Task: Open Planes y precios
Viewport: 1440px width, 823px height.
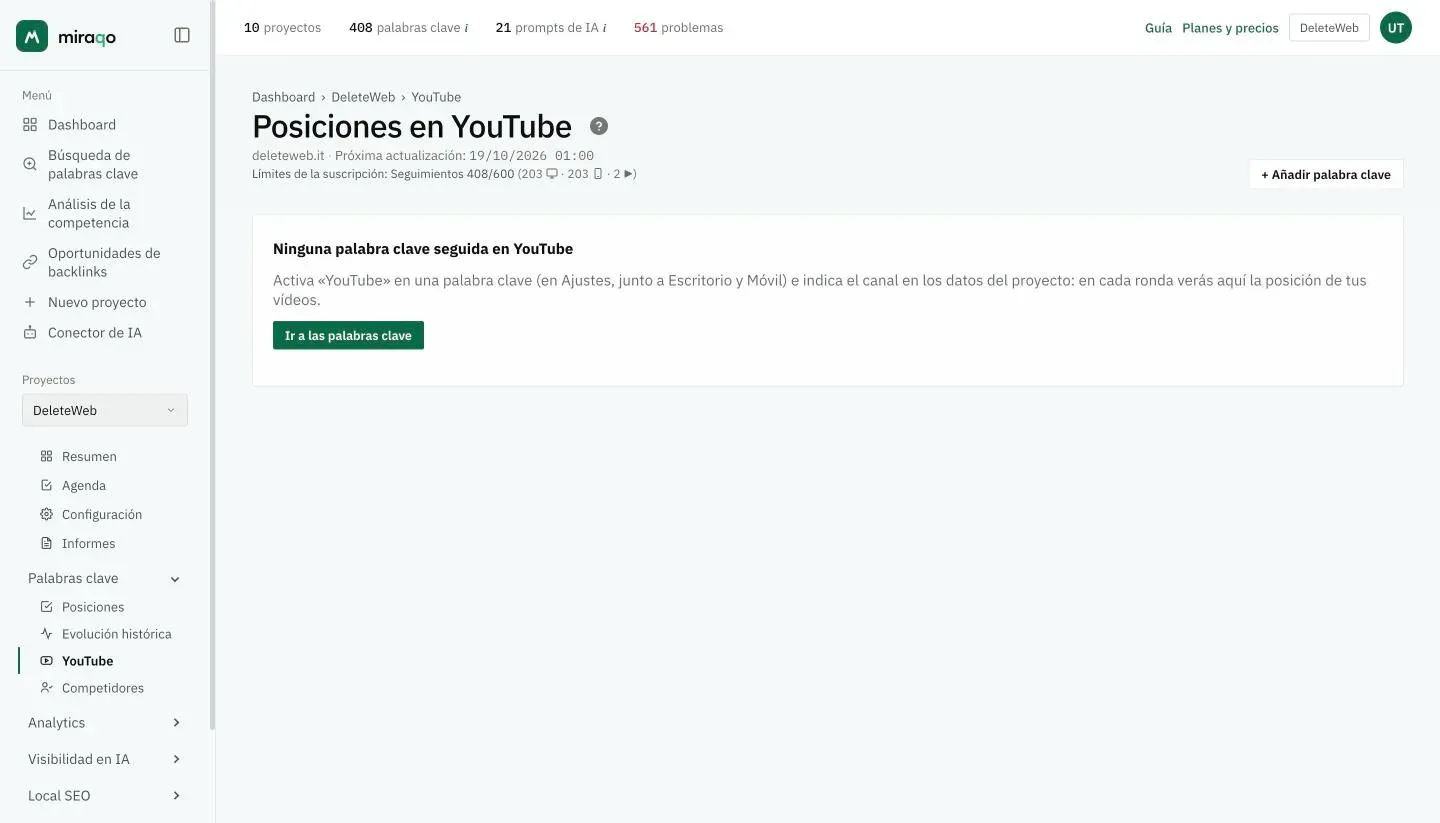Action: (x=1230, y=28)
